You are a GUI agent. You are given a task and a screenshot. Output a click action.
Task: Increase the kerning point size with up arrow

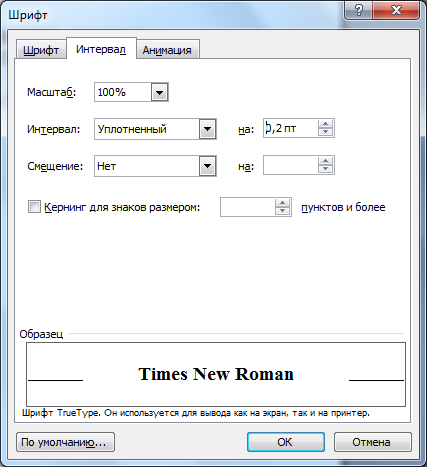click(x=283, y=203)
